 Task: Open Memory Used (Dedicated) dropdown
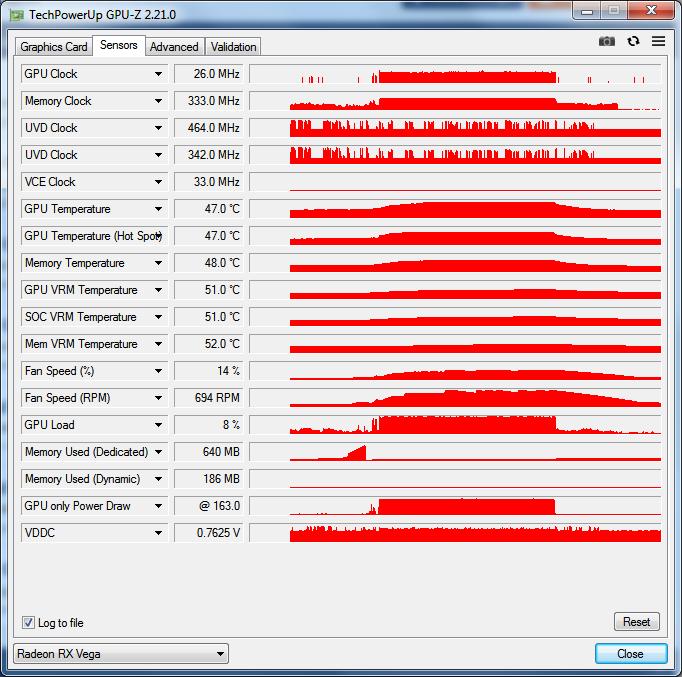click(x=158, y=452)
